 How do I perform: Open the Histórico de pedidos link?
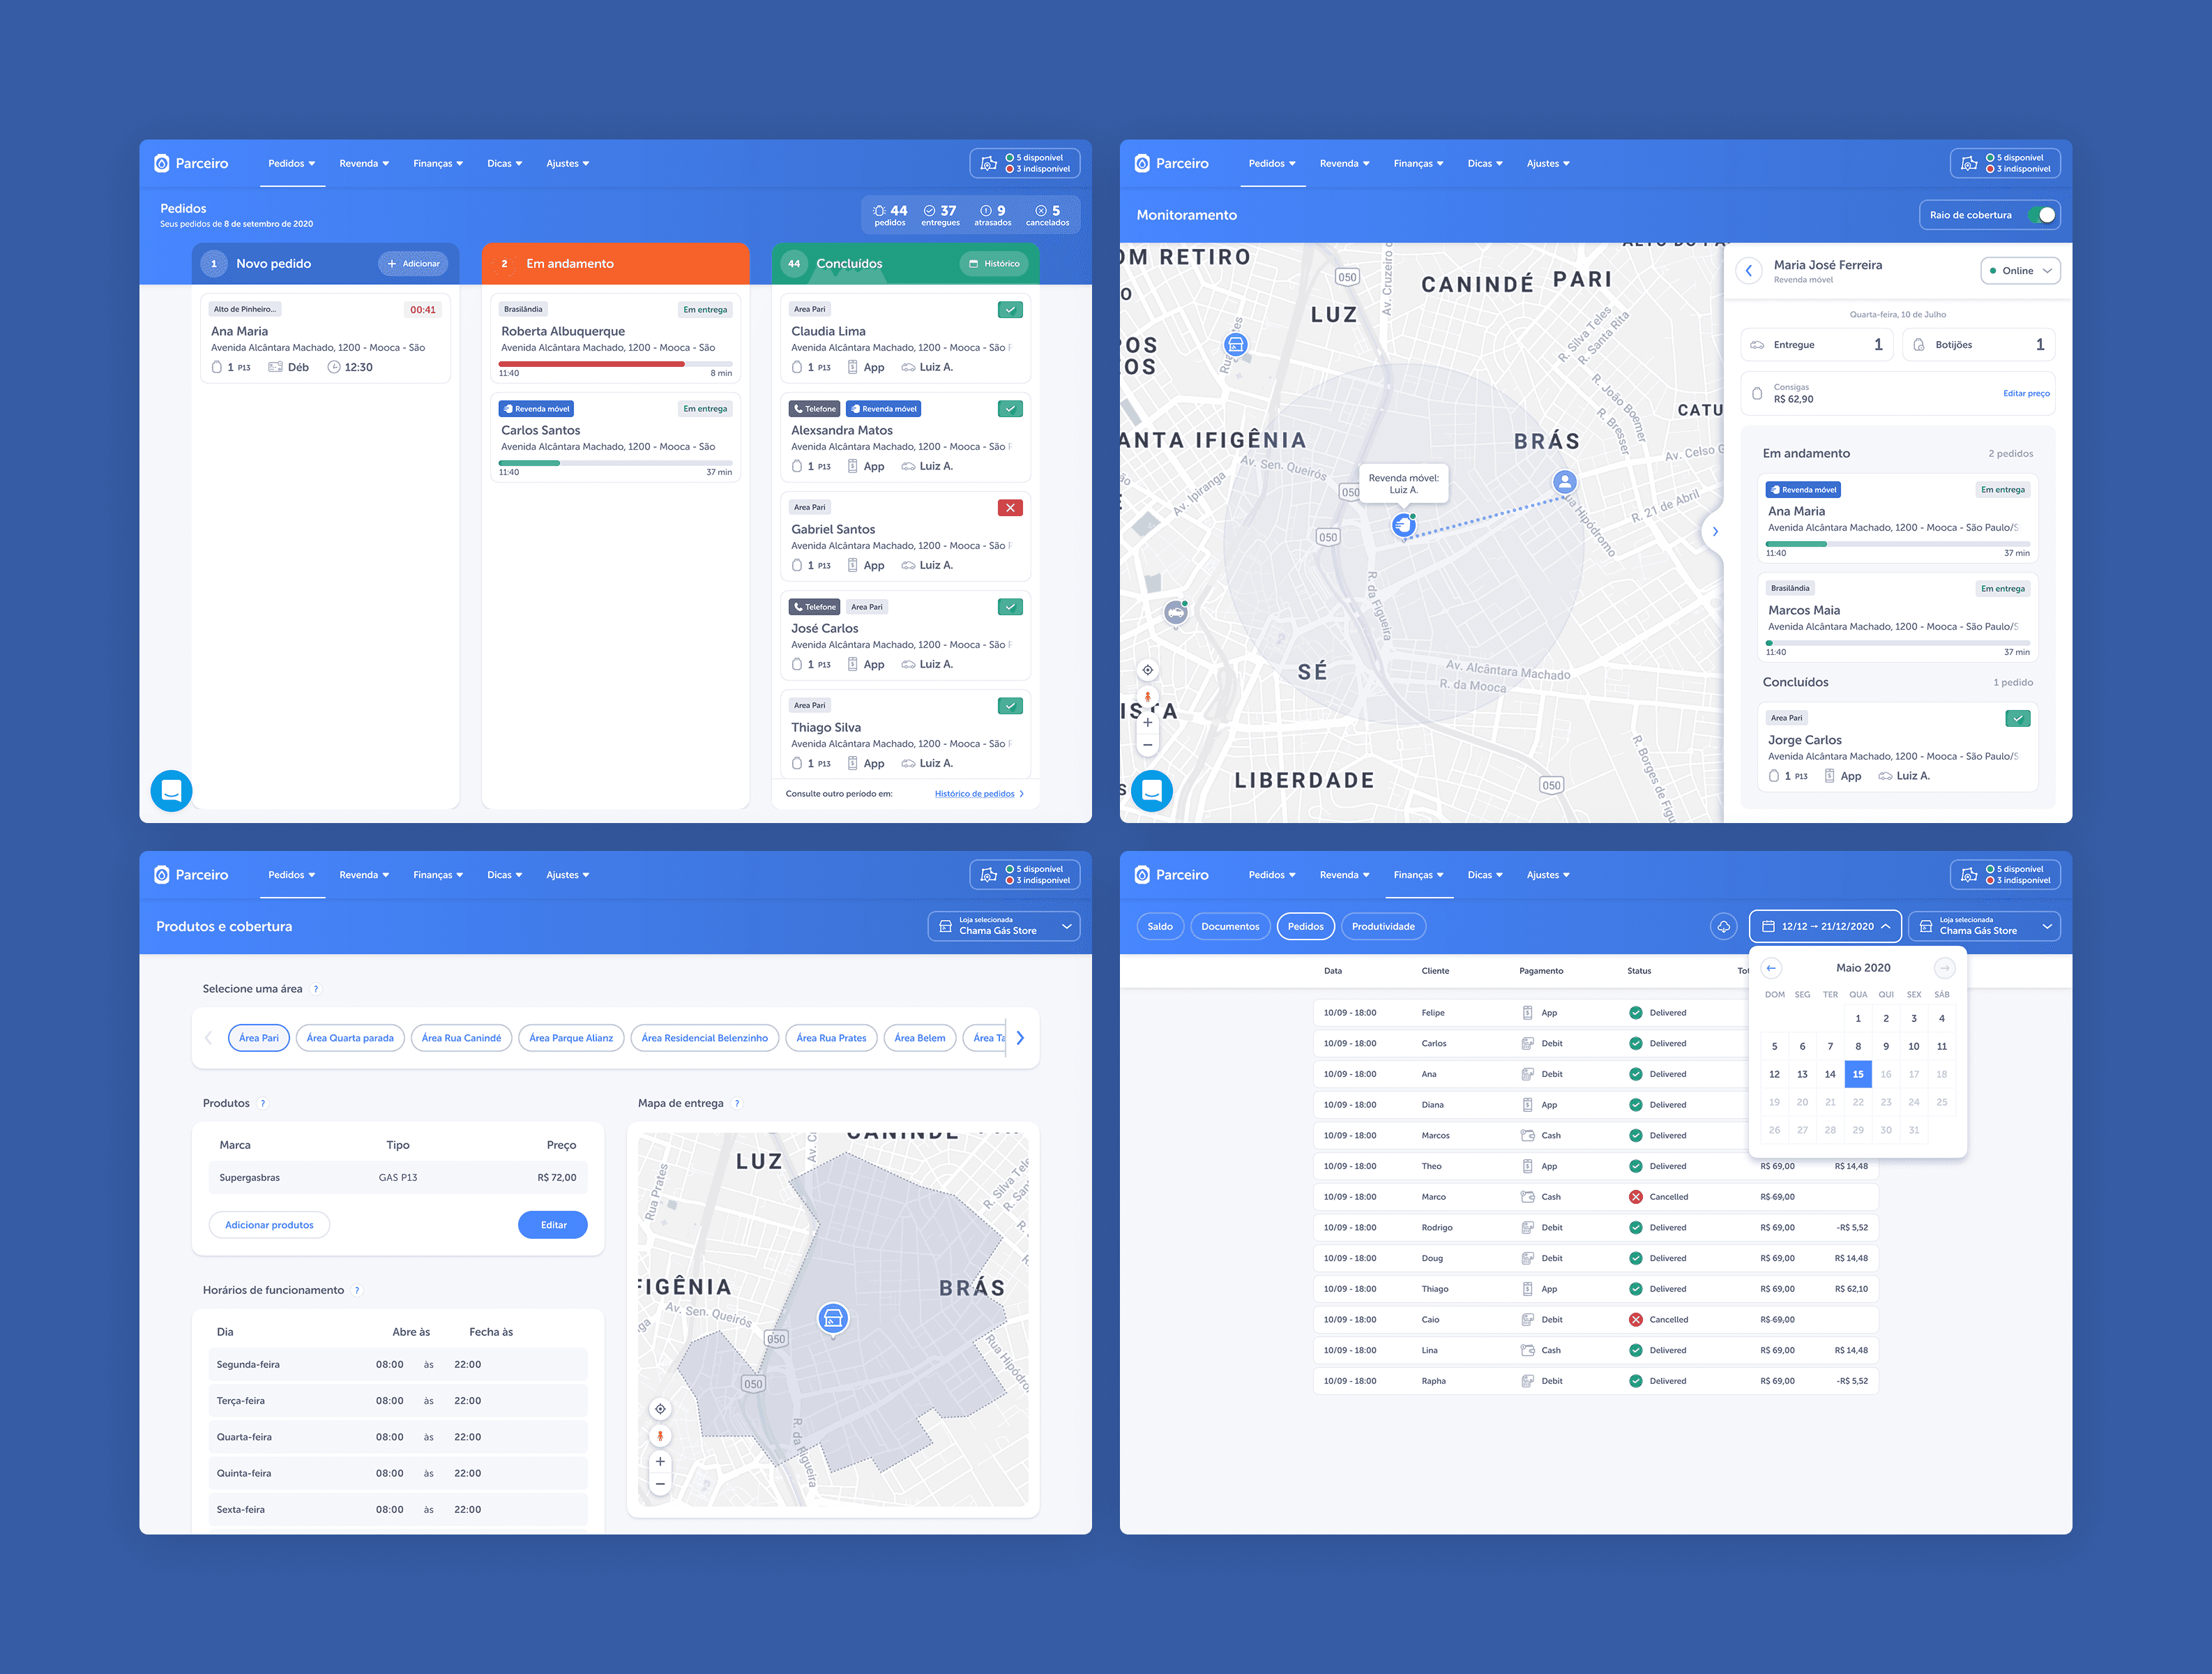975,794
